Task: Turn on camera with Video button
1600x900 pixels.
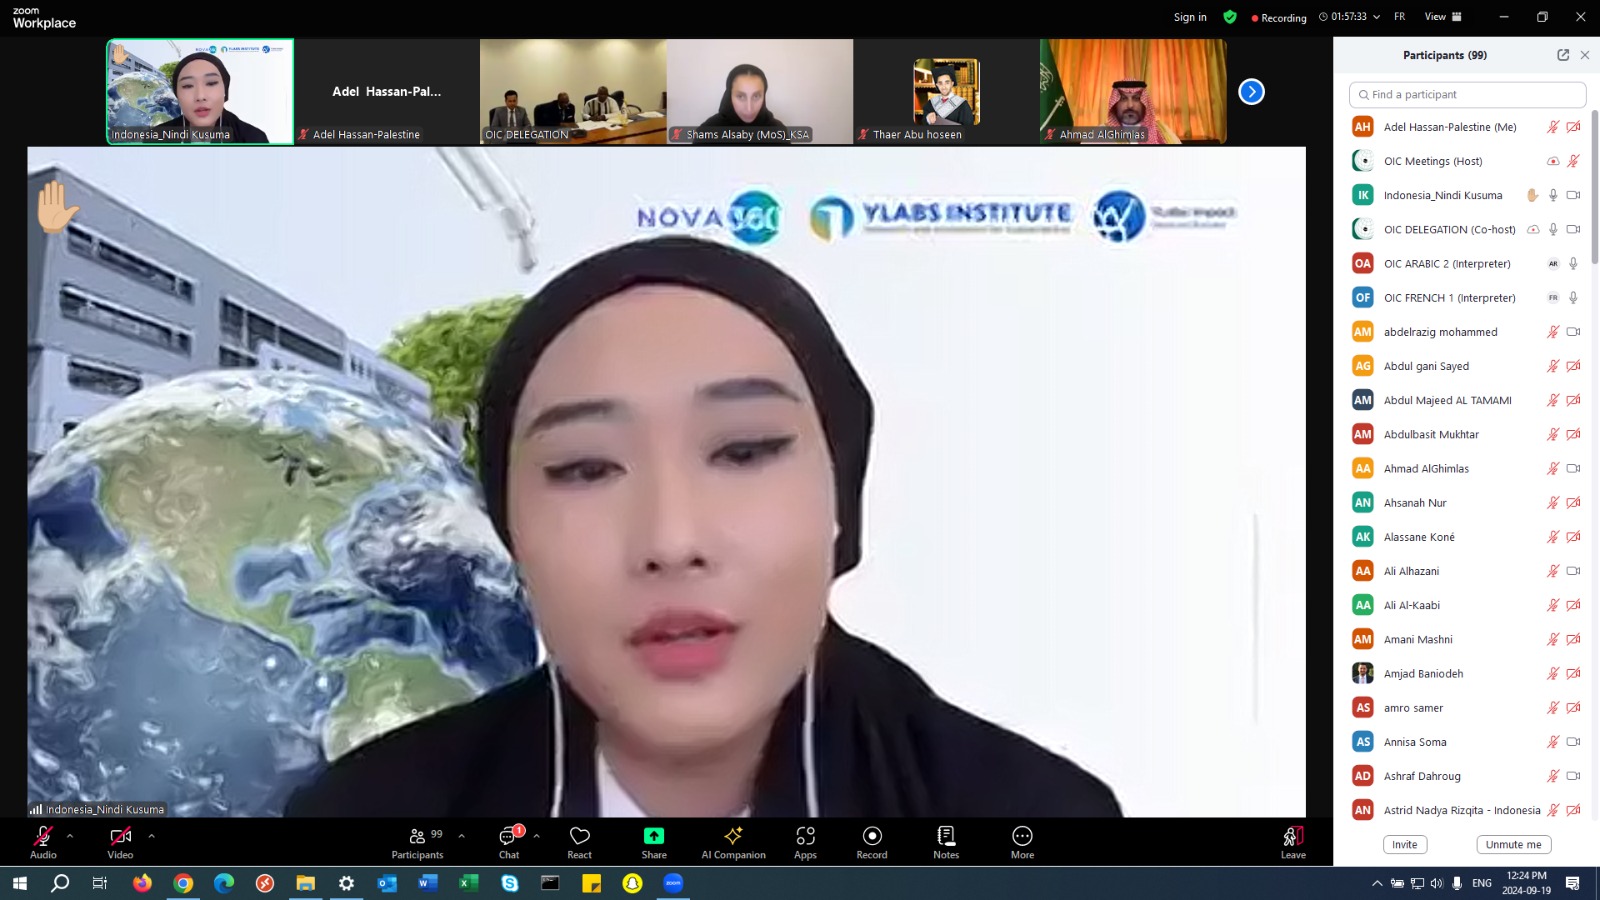Action: (120, 841)
